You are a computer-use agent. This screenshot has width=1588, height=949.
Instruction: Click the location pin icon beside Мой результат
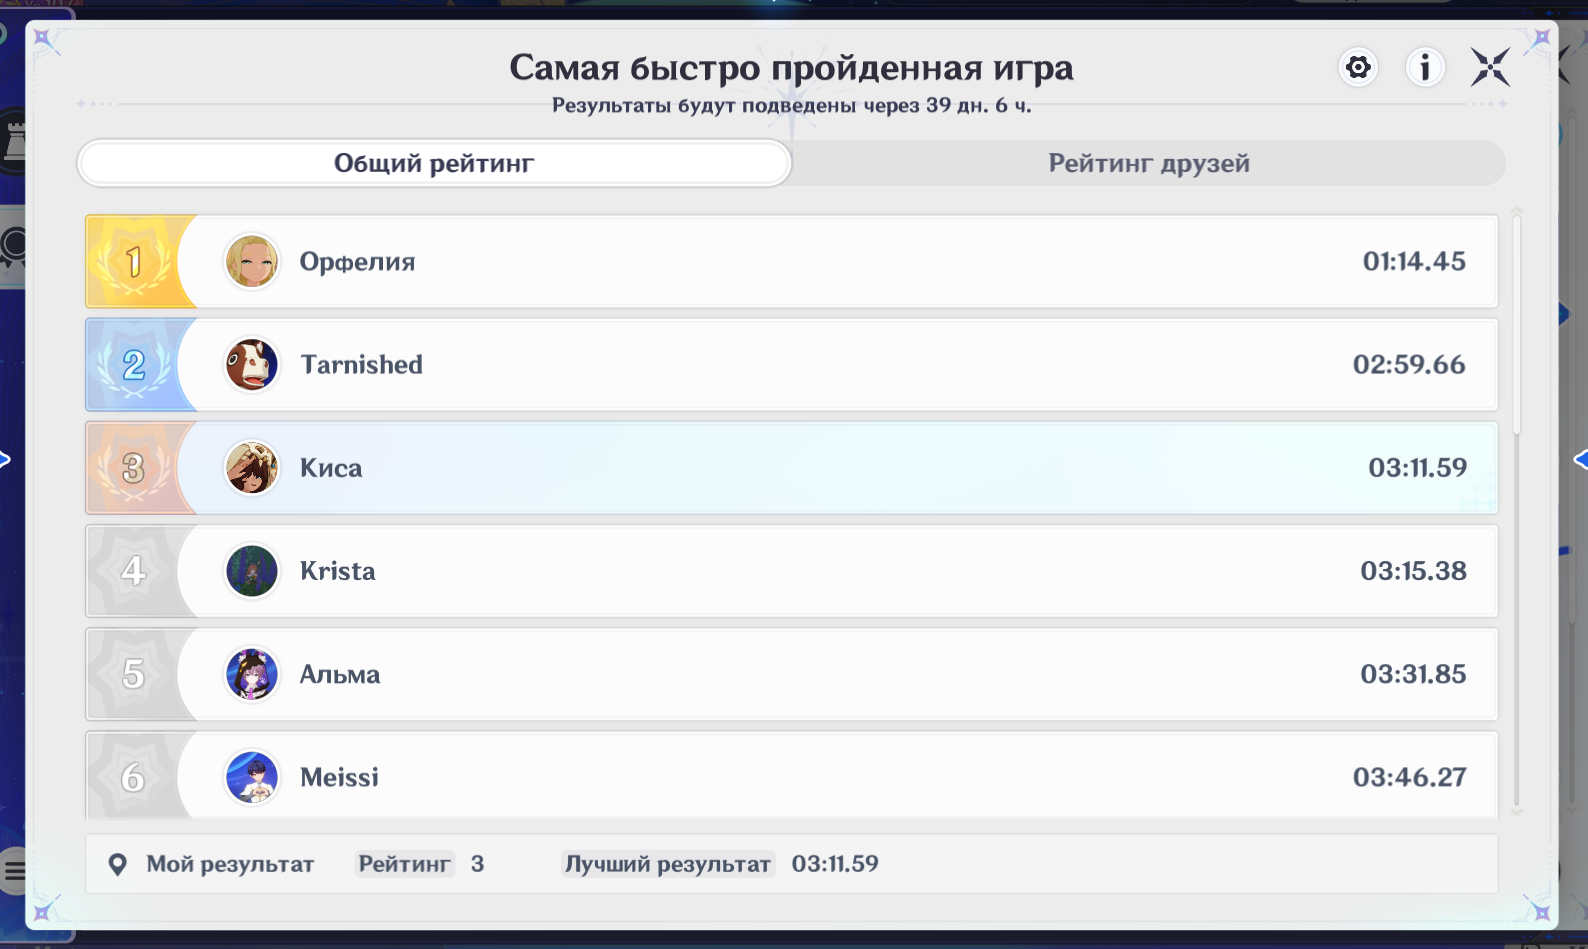click(x=118, y=864)
